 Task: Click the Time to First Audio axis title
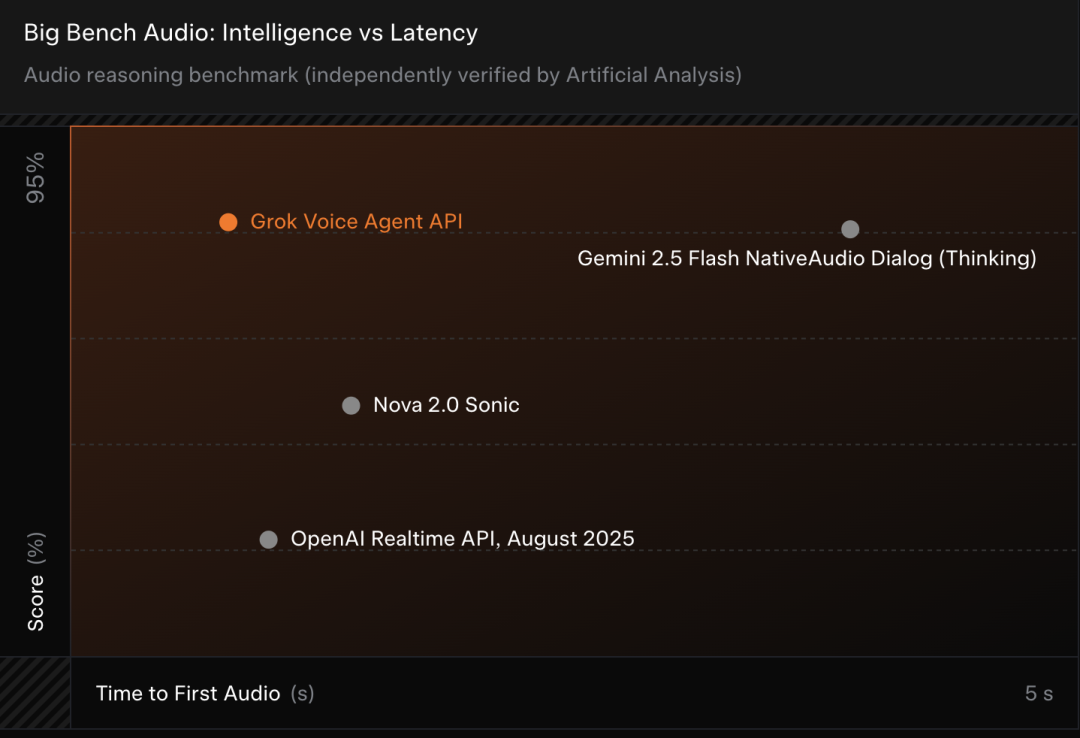(x=188, y=693)
